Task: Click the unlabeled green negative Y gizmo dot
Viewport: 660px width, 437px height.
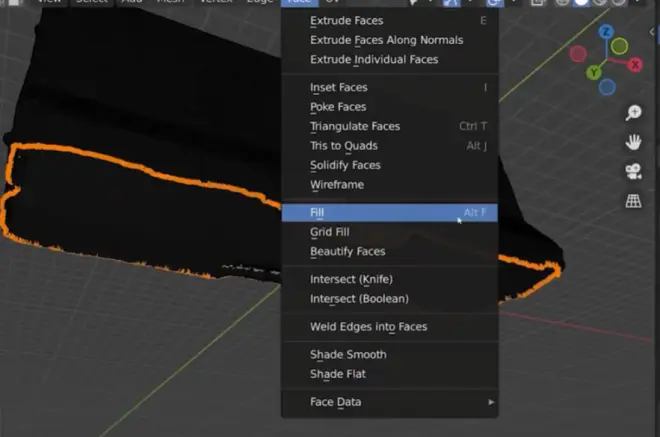Action: click(619, 46)
